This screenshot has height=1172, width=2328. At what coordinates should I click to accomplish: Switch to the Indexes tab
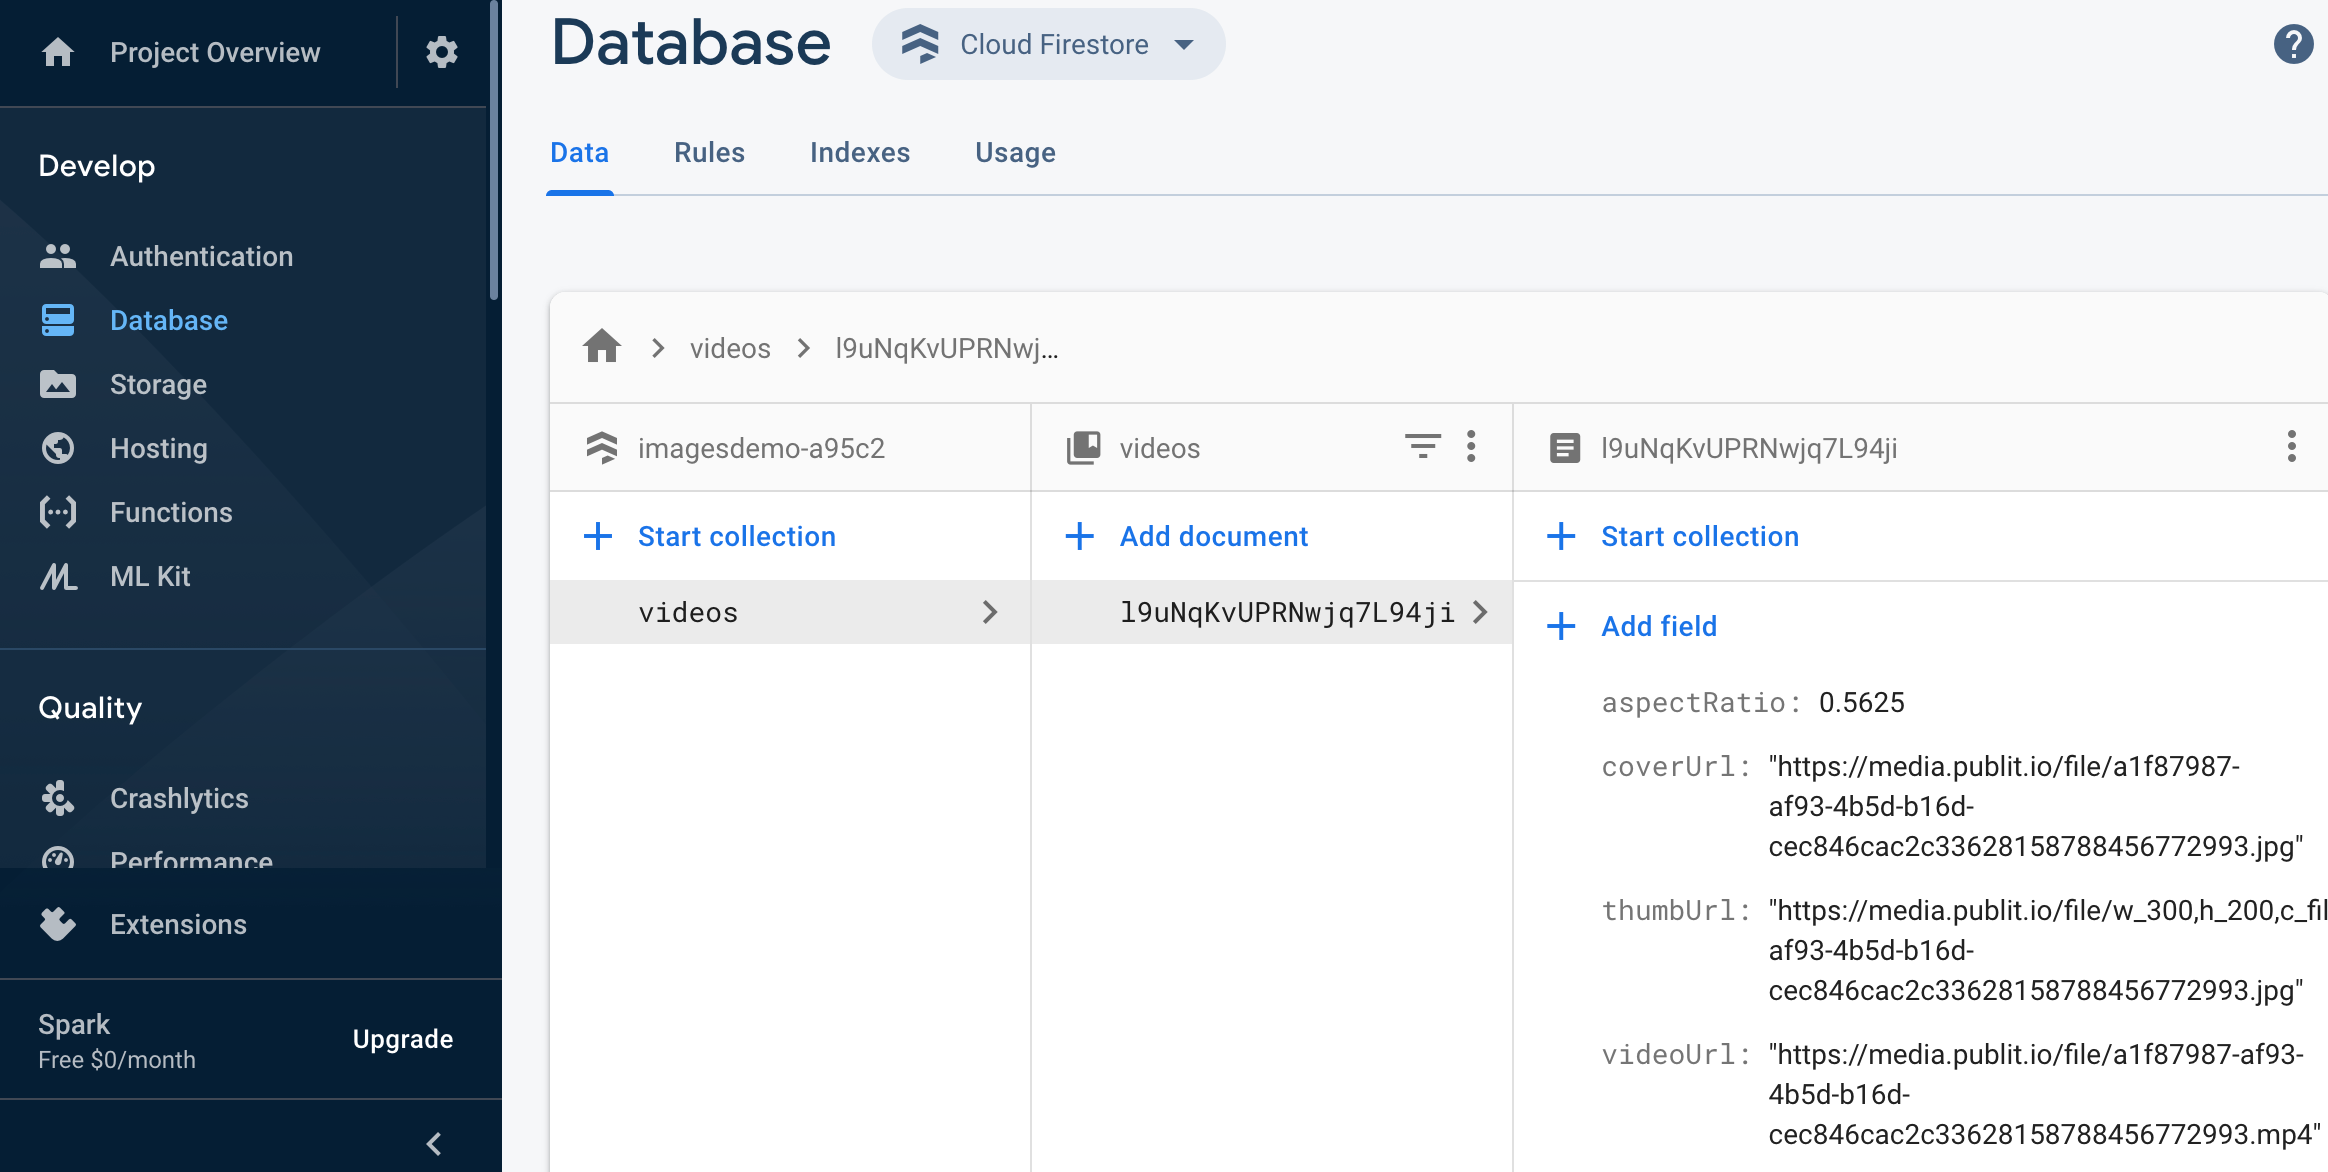pyautogui.click(x=859, y=153)
